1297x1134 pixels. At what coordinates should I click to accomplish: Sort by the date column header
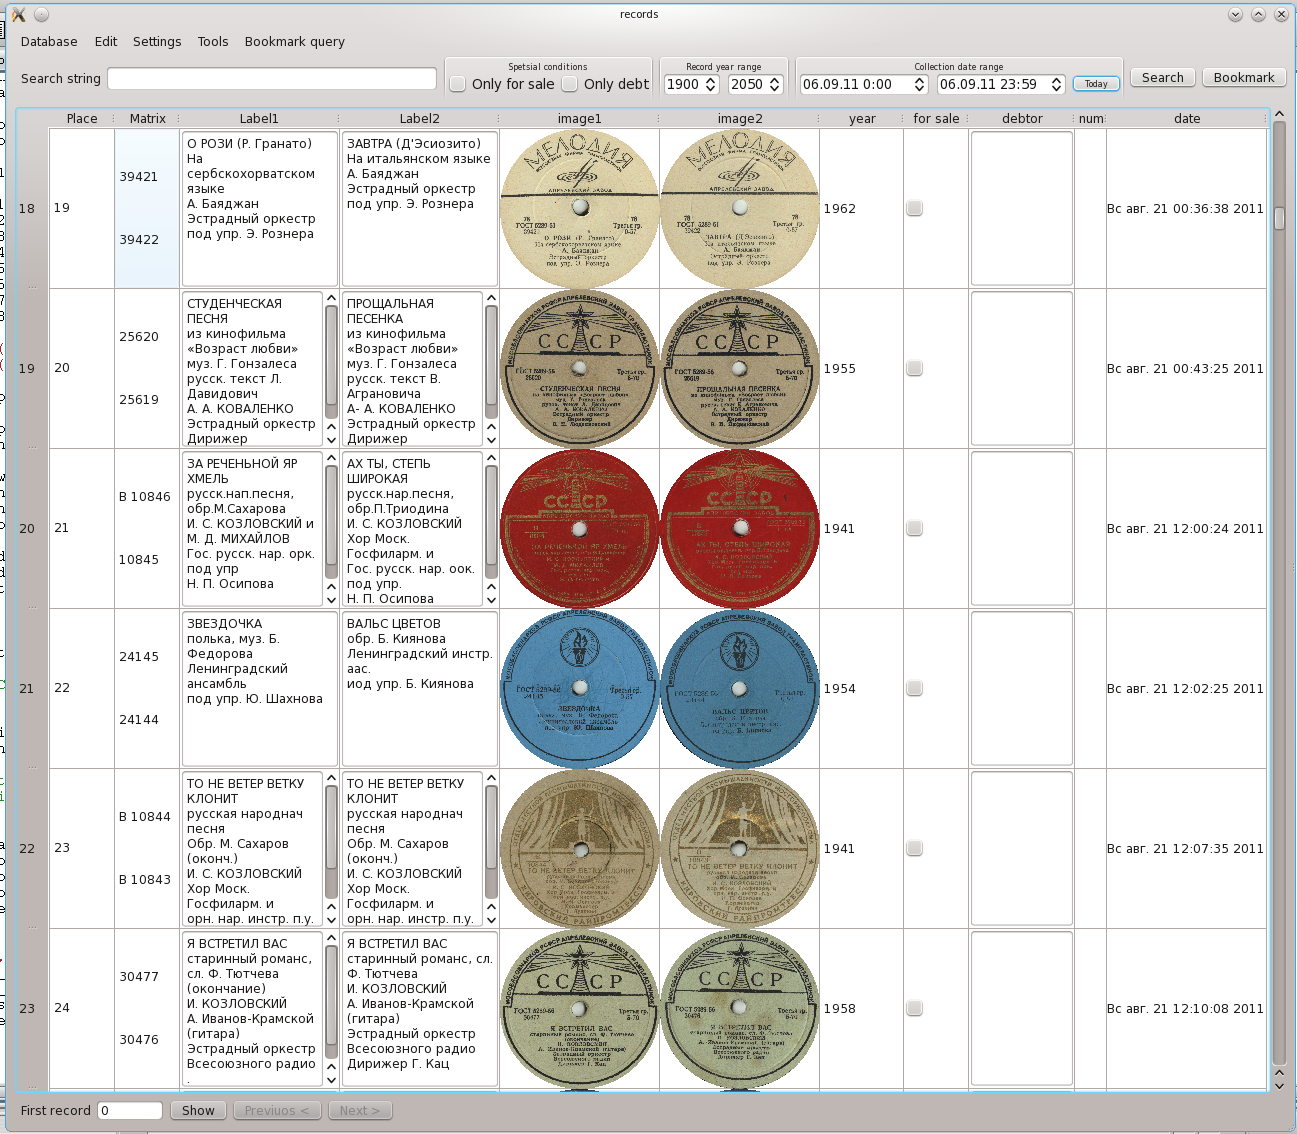1187,118
